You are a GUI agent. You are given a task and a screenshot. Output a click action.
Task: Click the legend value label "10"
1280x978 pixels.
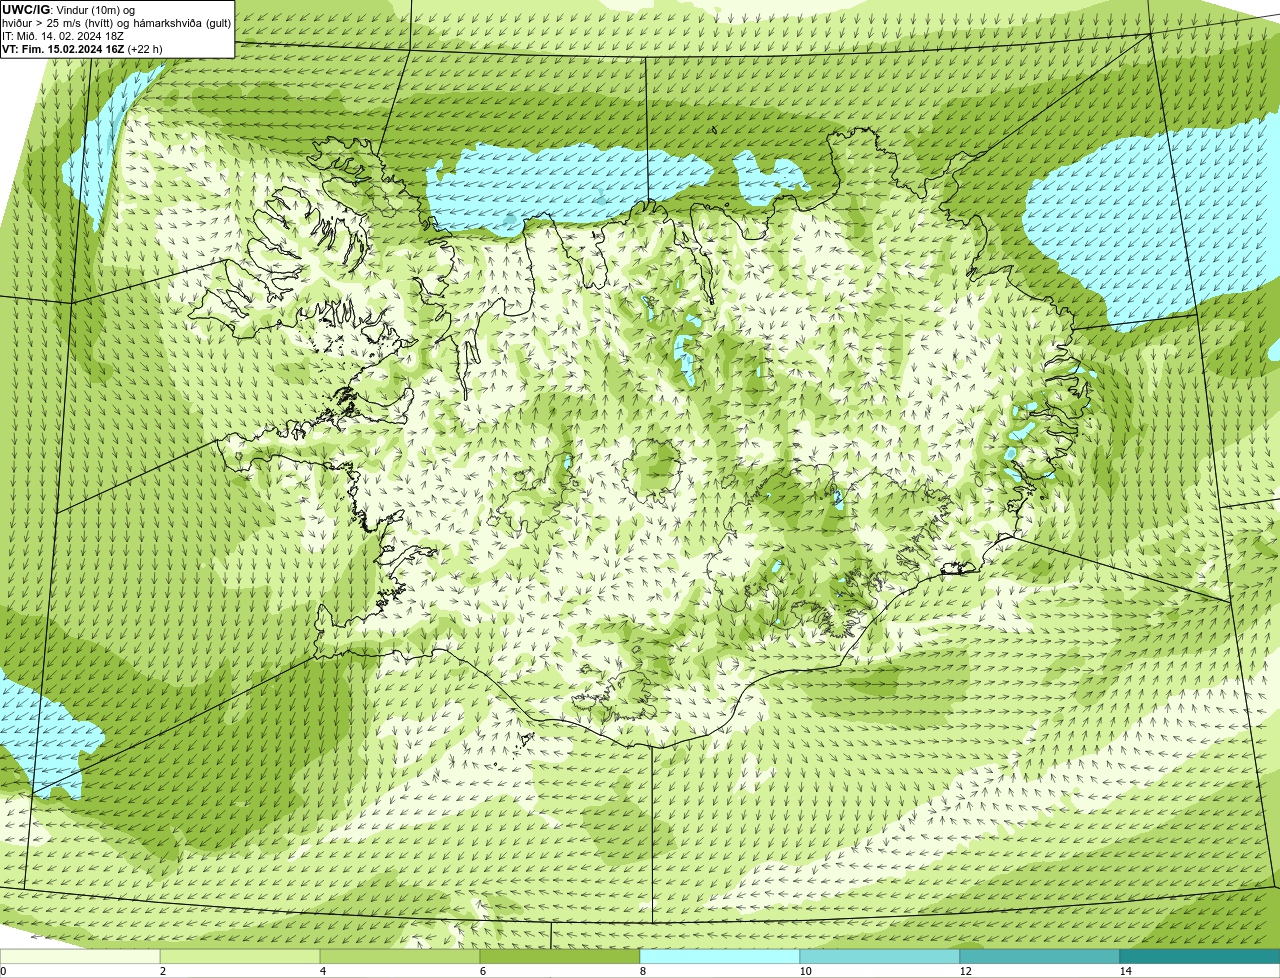(x=805, y=971)
